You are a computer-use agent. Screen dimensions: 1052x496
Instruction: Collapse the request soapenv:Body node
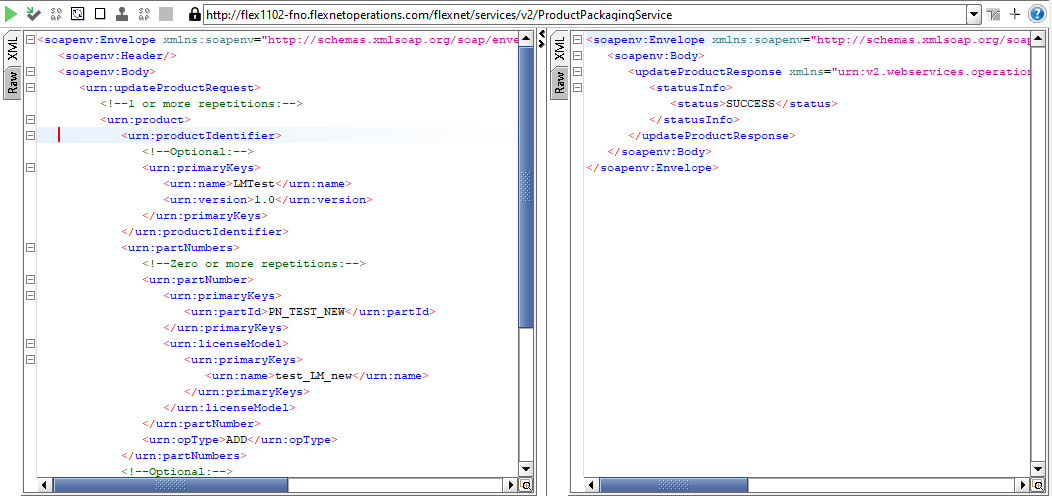tap(30, 71)
